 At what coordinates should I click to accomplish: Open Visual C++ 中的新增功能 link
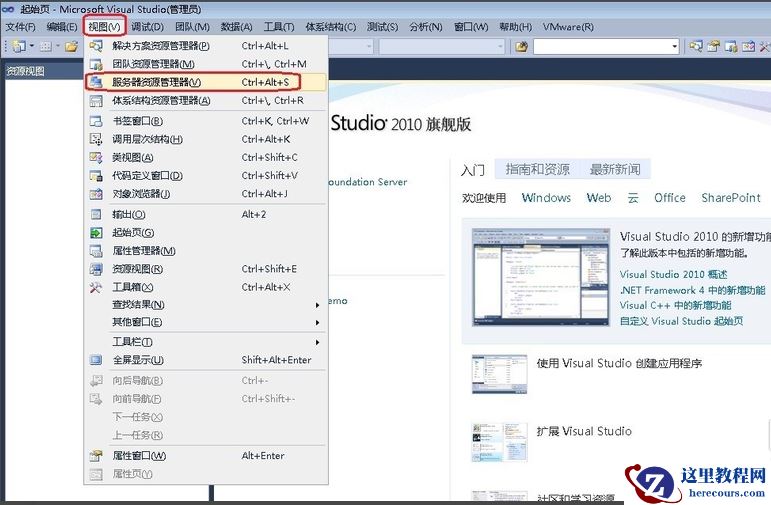[675, 305]
